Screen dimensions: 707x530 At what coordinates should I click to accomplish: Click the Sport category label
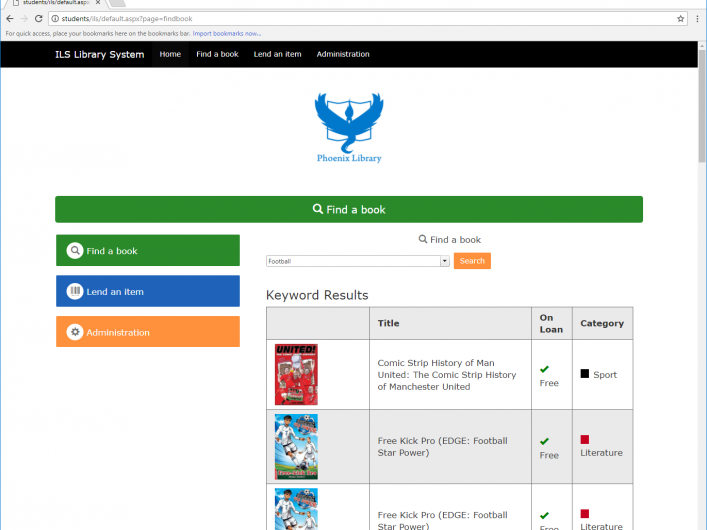point(605,375)
